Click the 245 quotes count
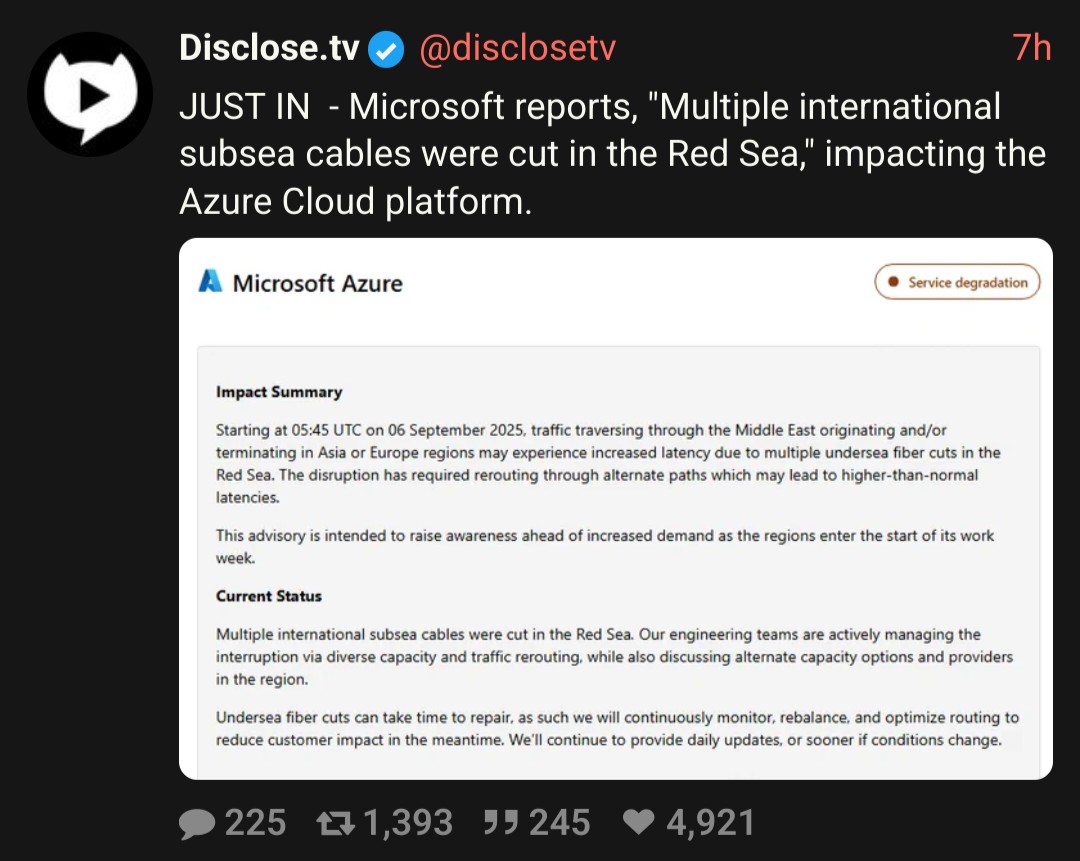 pos(559,823)
